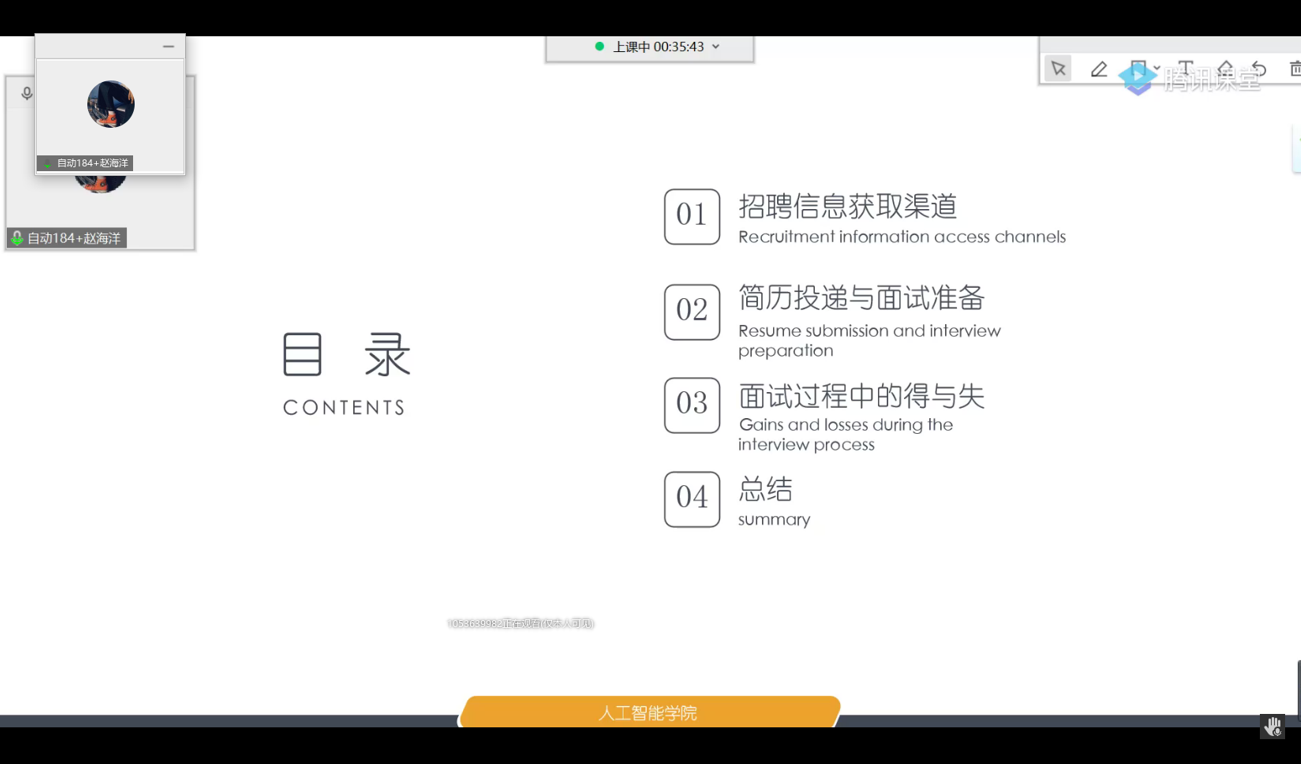
Task: Select the pointer cursor tool
Action: 1058,69
